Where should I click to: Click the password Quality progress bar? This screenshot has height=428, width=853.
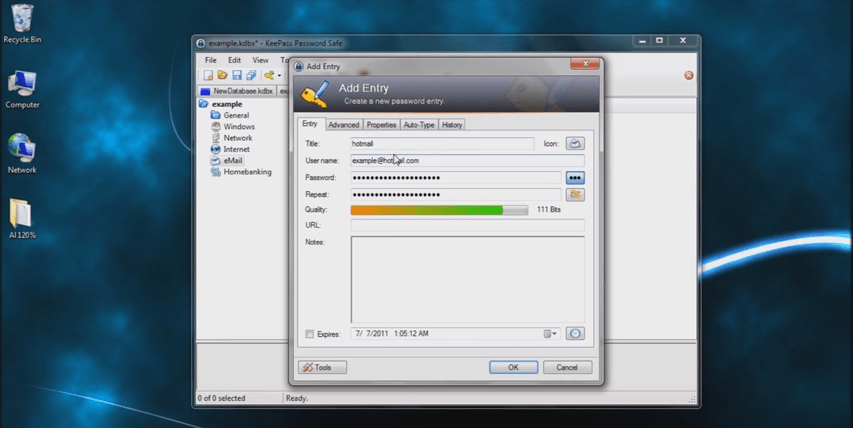pyautogui.click(x=439, y=210)
